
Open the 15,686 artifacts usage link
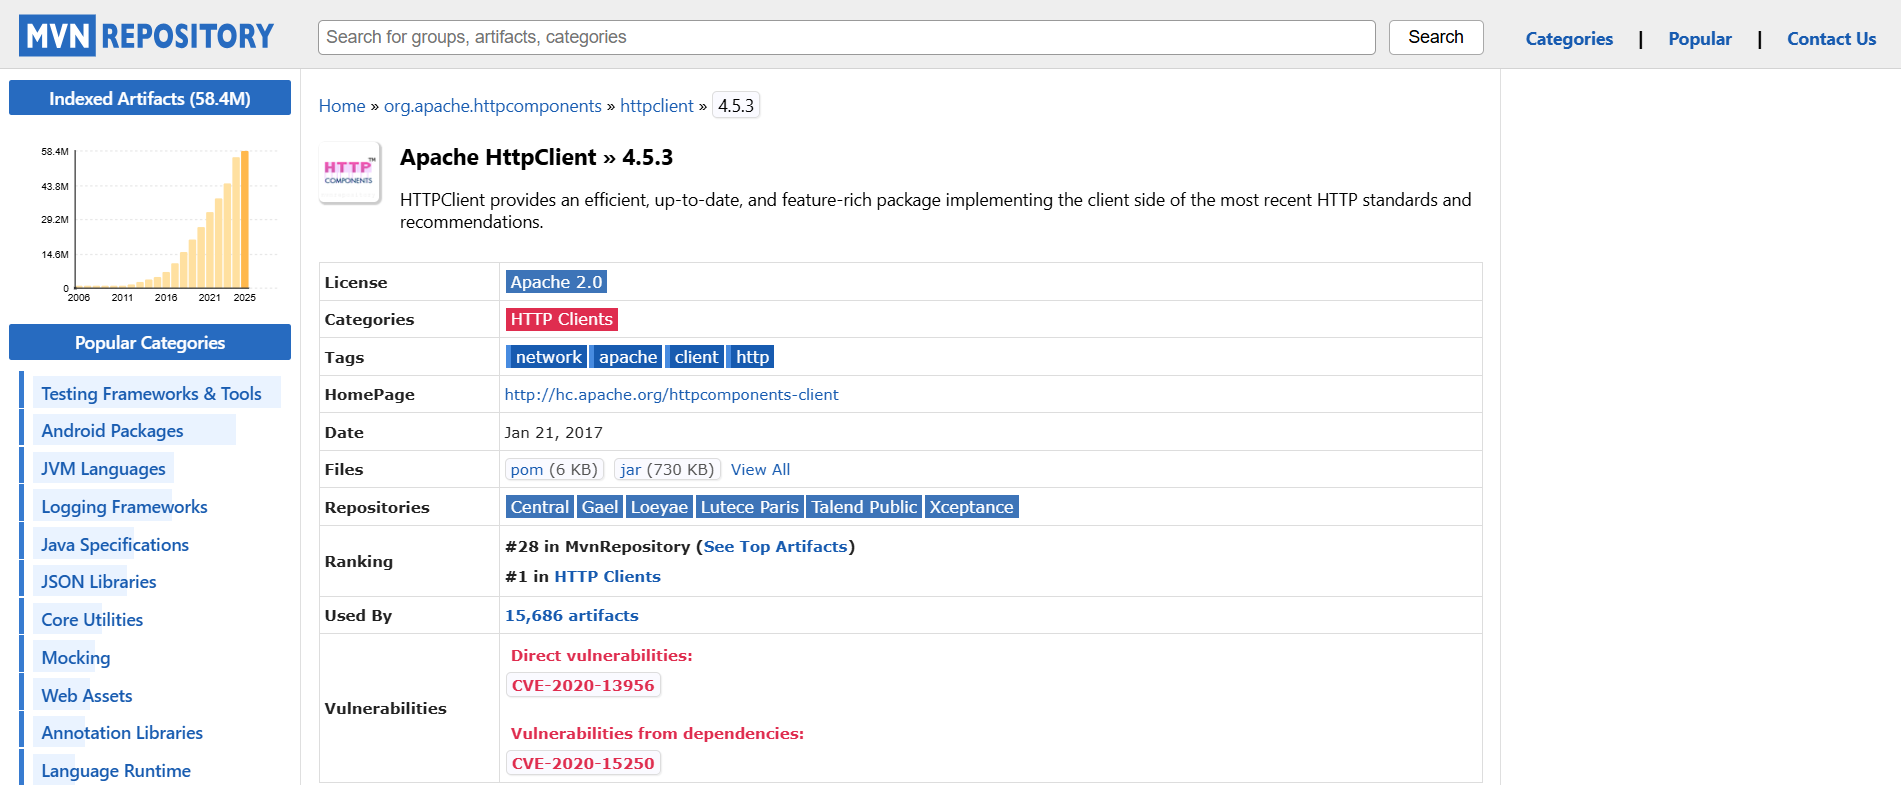pos(571,616)
